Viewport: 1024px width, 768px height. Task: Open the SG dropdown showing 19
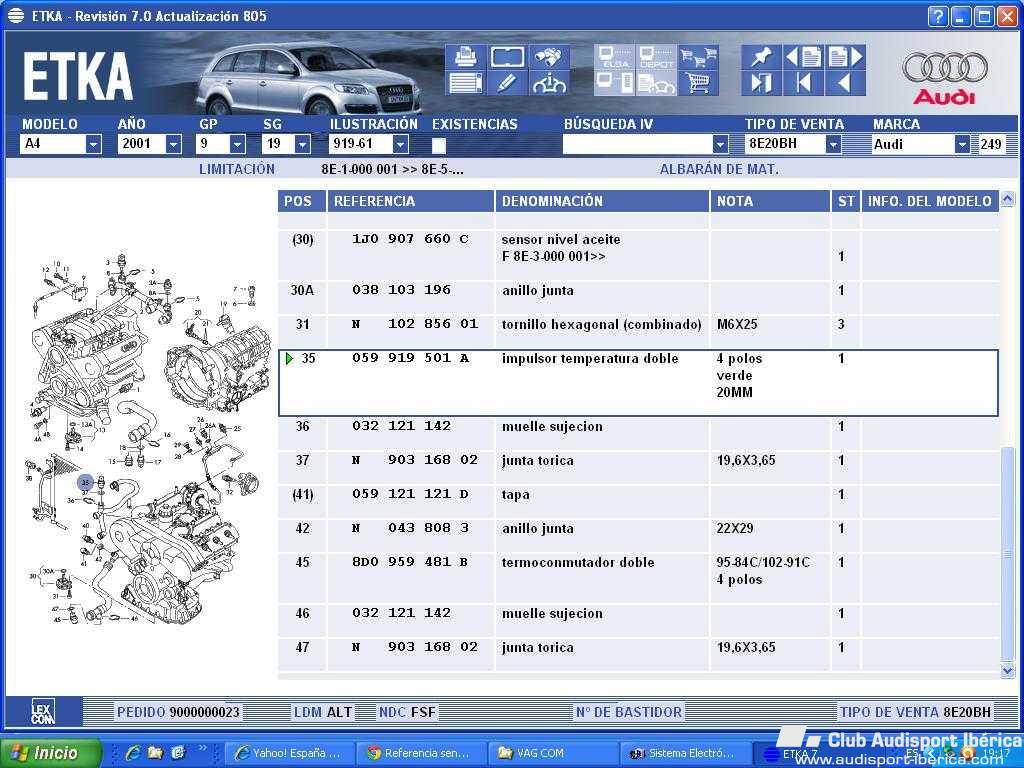point(302,144)
